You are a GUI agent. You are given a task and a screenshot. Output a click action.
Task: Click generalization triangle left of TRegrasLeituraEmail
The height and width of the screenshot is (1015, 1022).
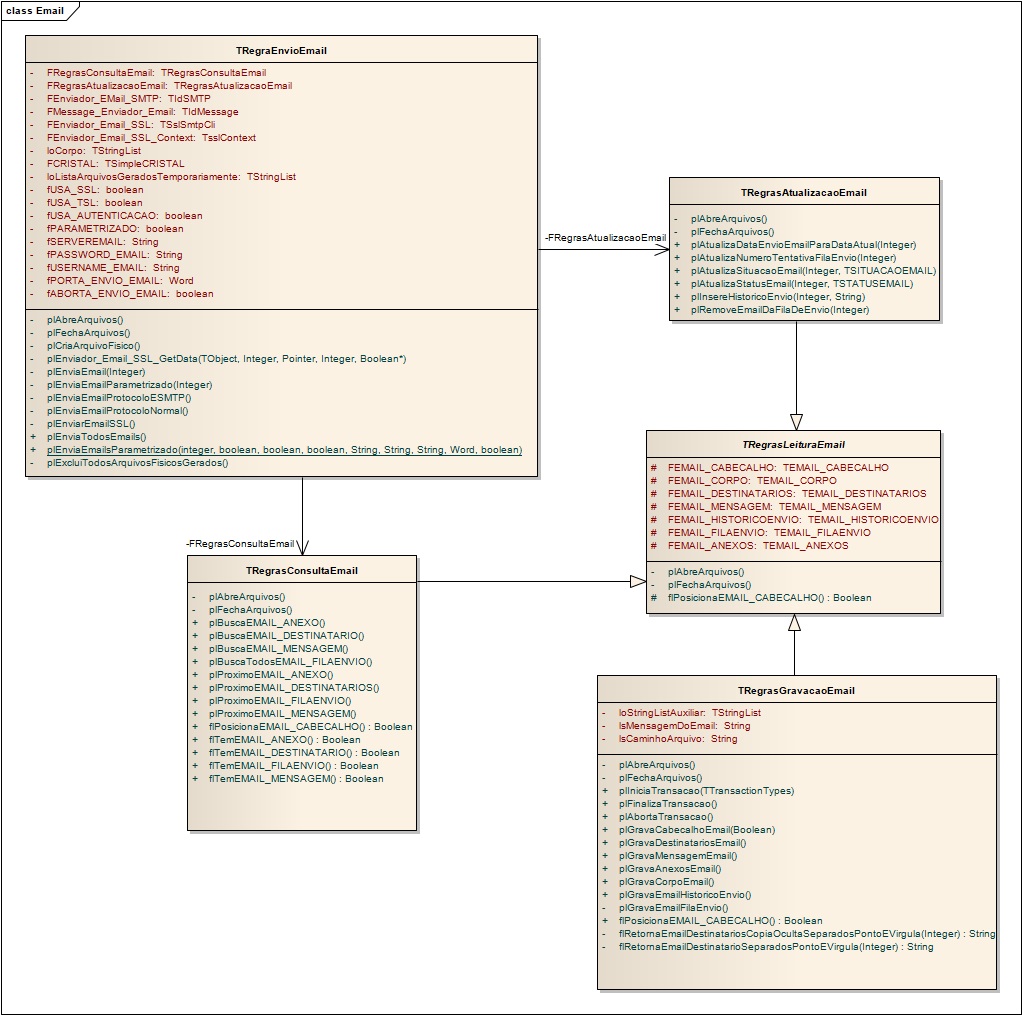[x=637, y=581]
